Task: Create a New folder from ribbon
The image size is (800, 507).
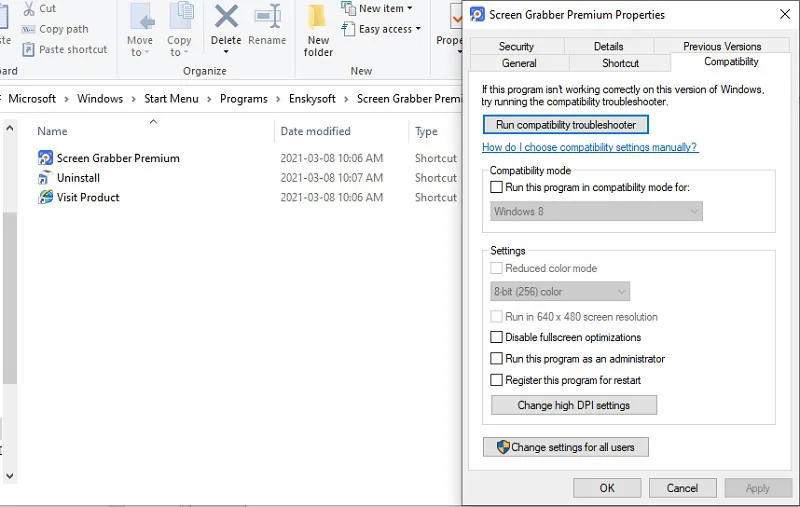Action: click(x=318, y=30)
